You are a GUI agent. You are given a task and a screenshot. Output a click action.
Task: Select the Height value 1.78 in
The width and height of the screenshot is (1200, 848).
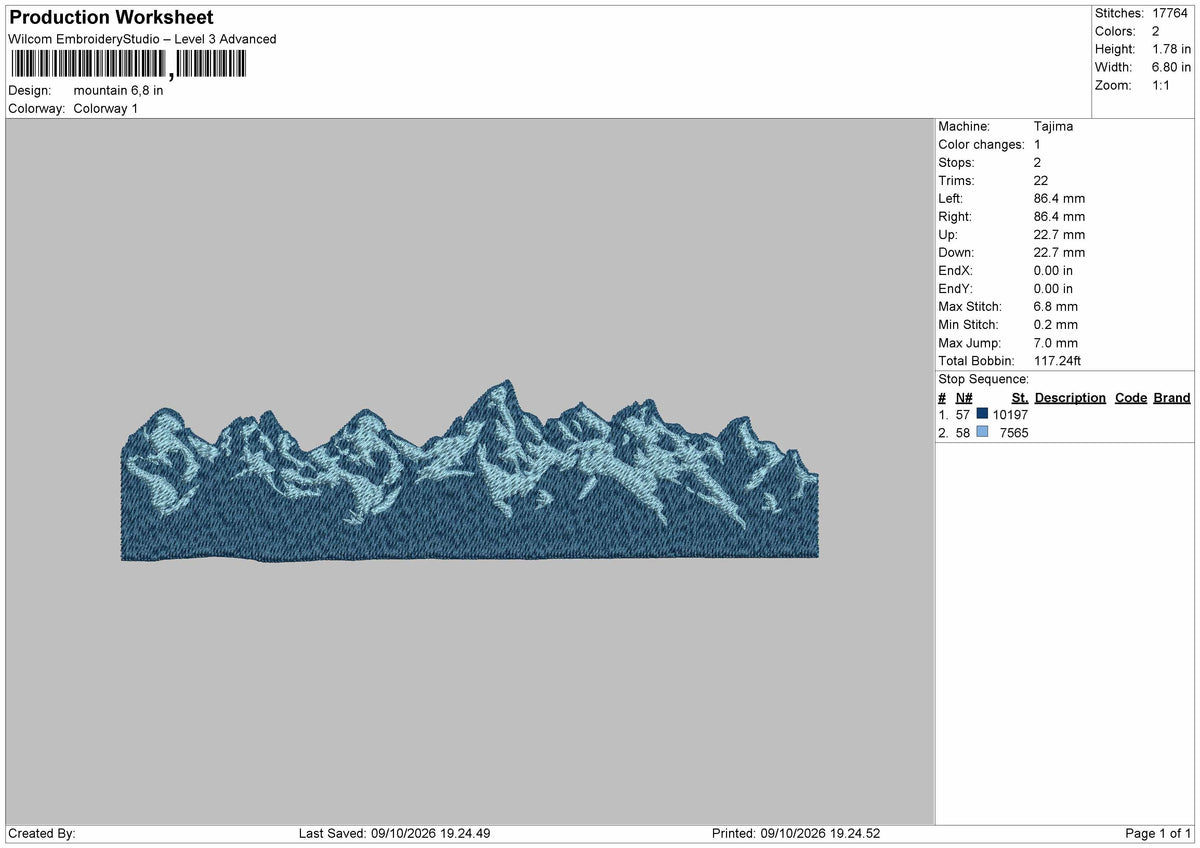(x=1171, y=49)
